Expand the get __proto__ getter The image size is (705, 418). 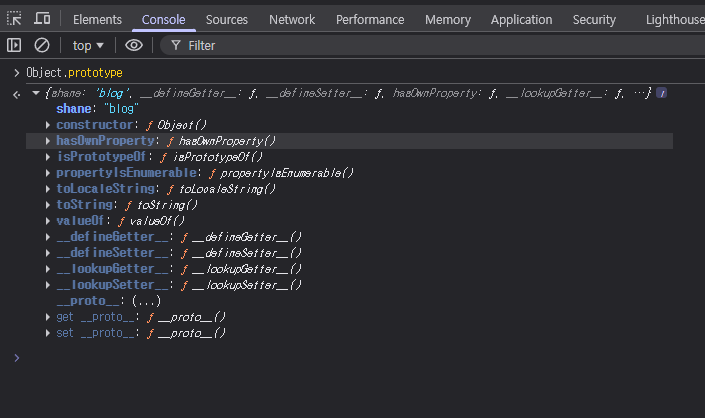tap(49, 317)
